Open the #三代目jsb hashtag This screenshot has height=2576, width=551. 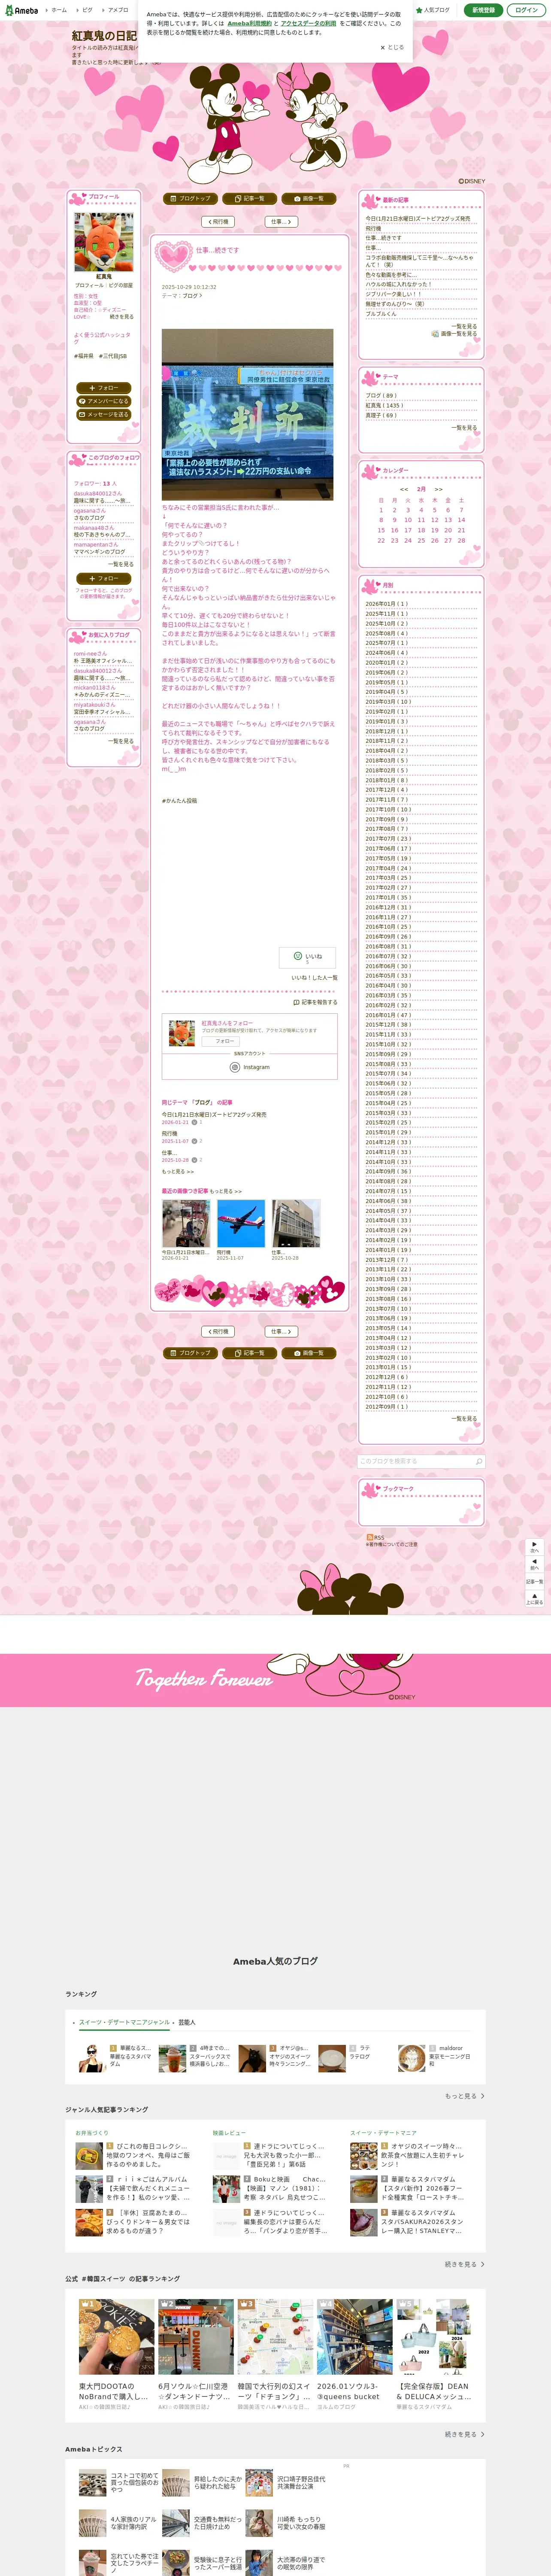pyautogui.click(x=113, y=356)
